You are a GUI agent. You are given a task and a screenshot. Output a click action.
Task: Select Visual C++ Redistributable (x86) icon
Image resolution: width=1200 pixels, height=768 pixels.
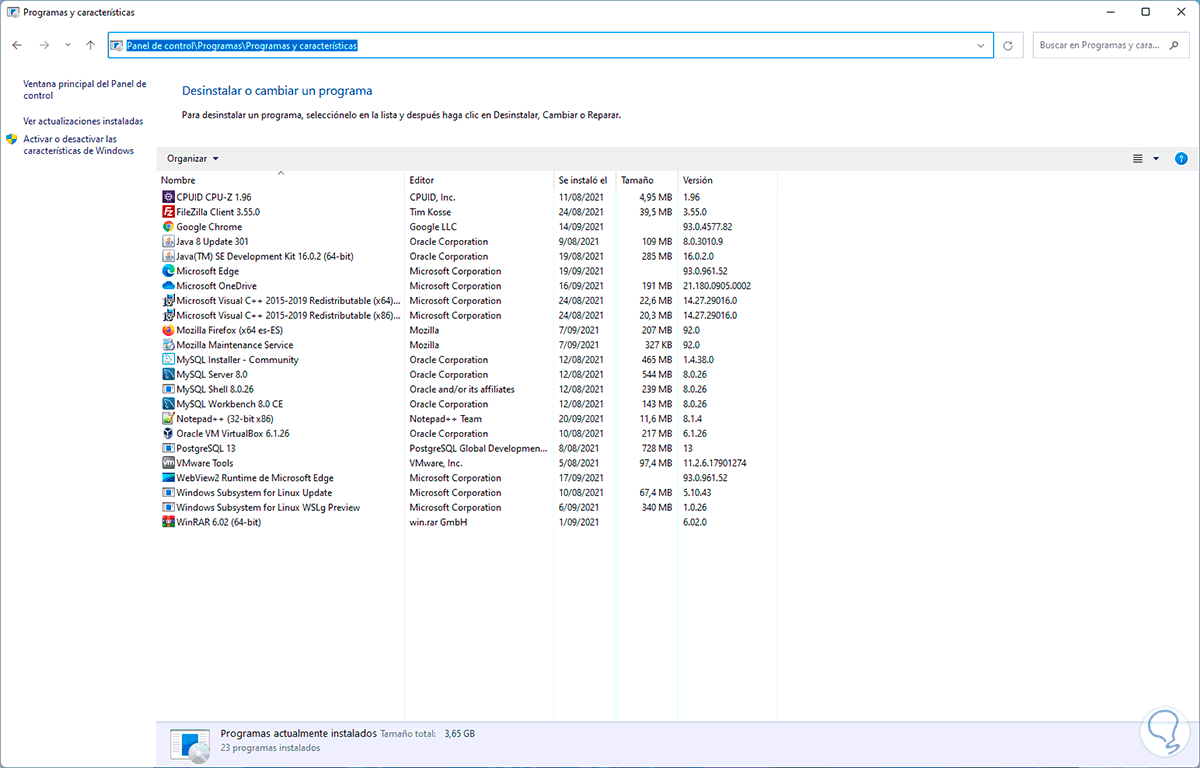click(168, 315)
